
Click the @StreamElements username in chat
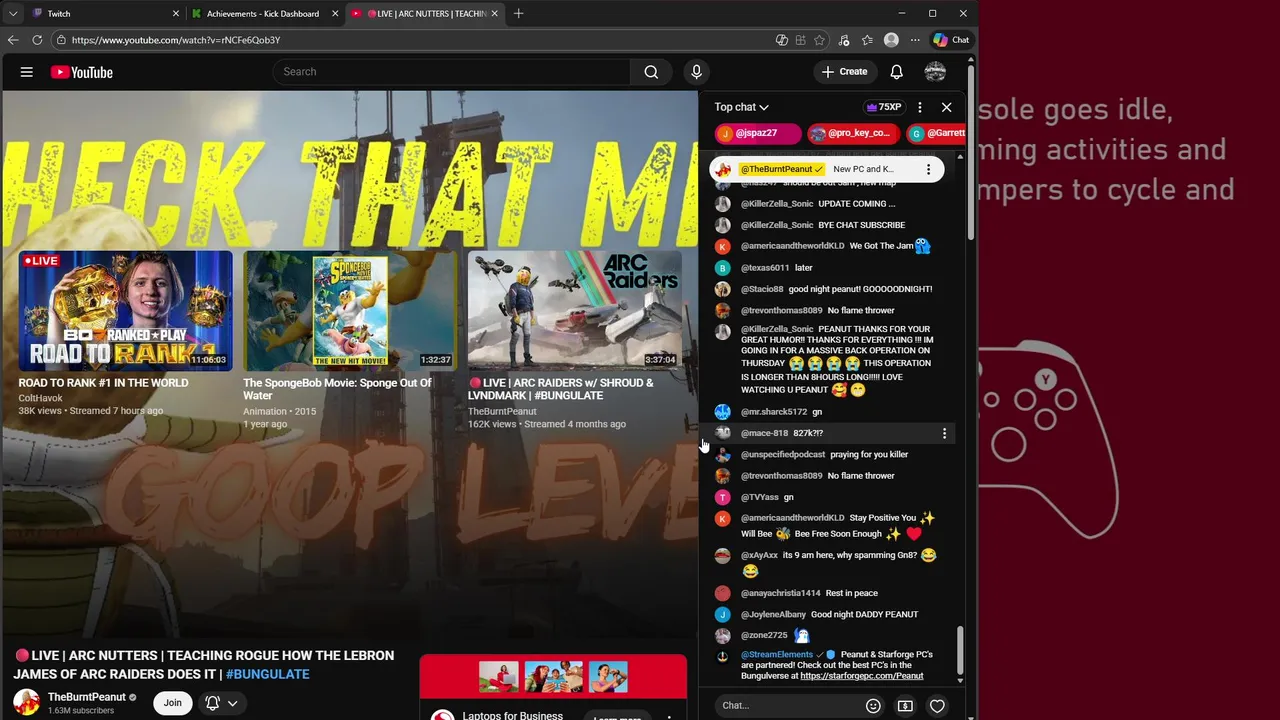click(x=777, y=655)
